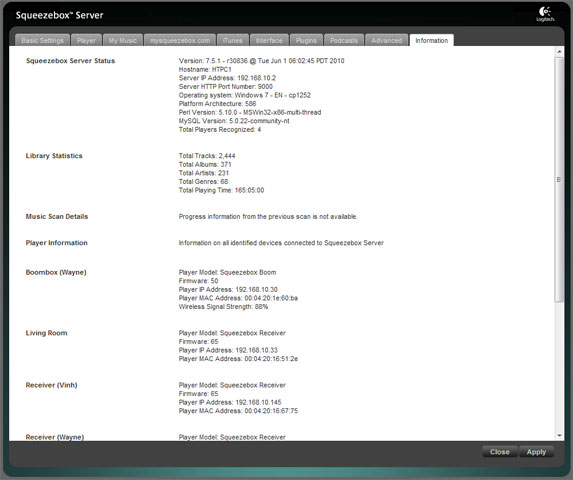
Task: Select the Advanced tab
Action: (x=387, y=40)
